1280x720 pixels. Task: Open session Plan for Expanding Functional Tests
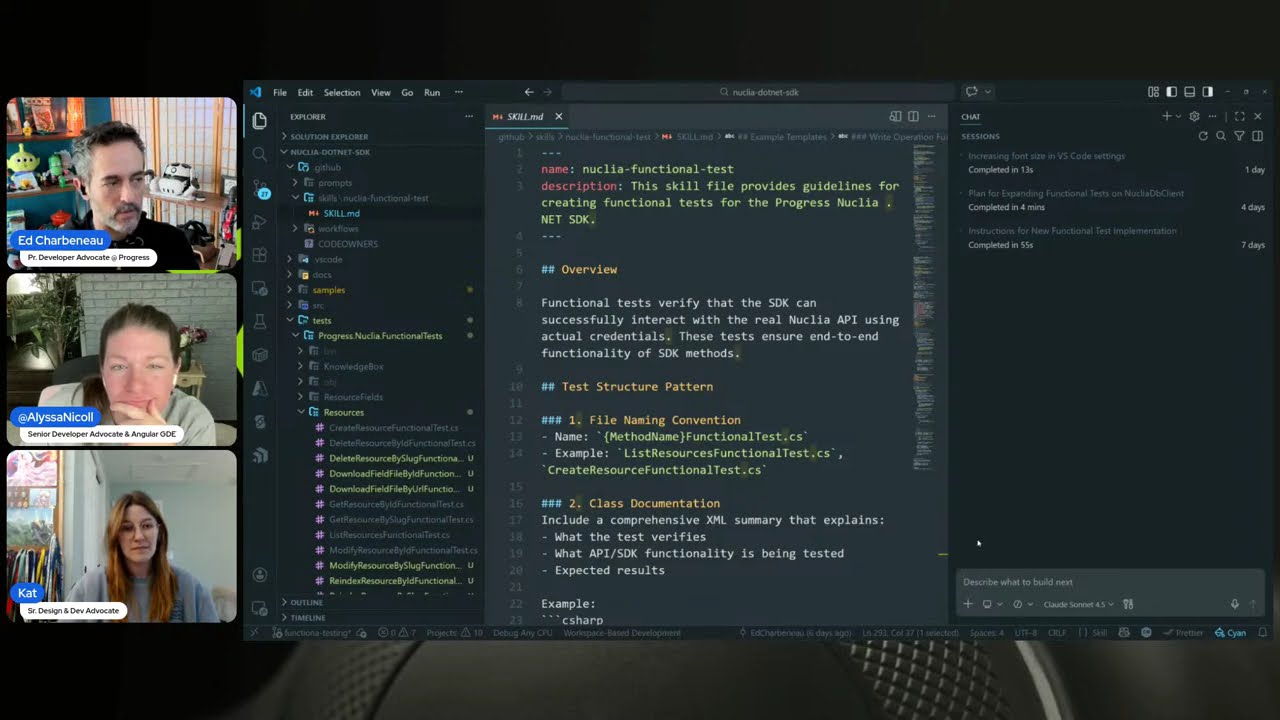1112,200
